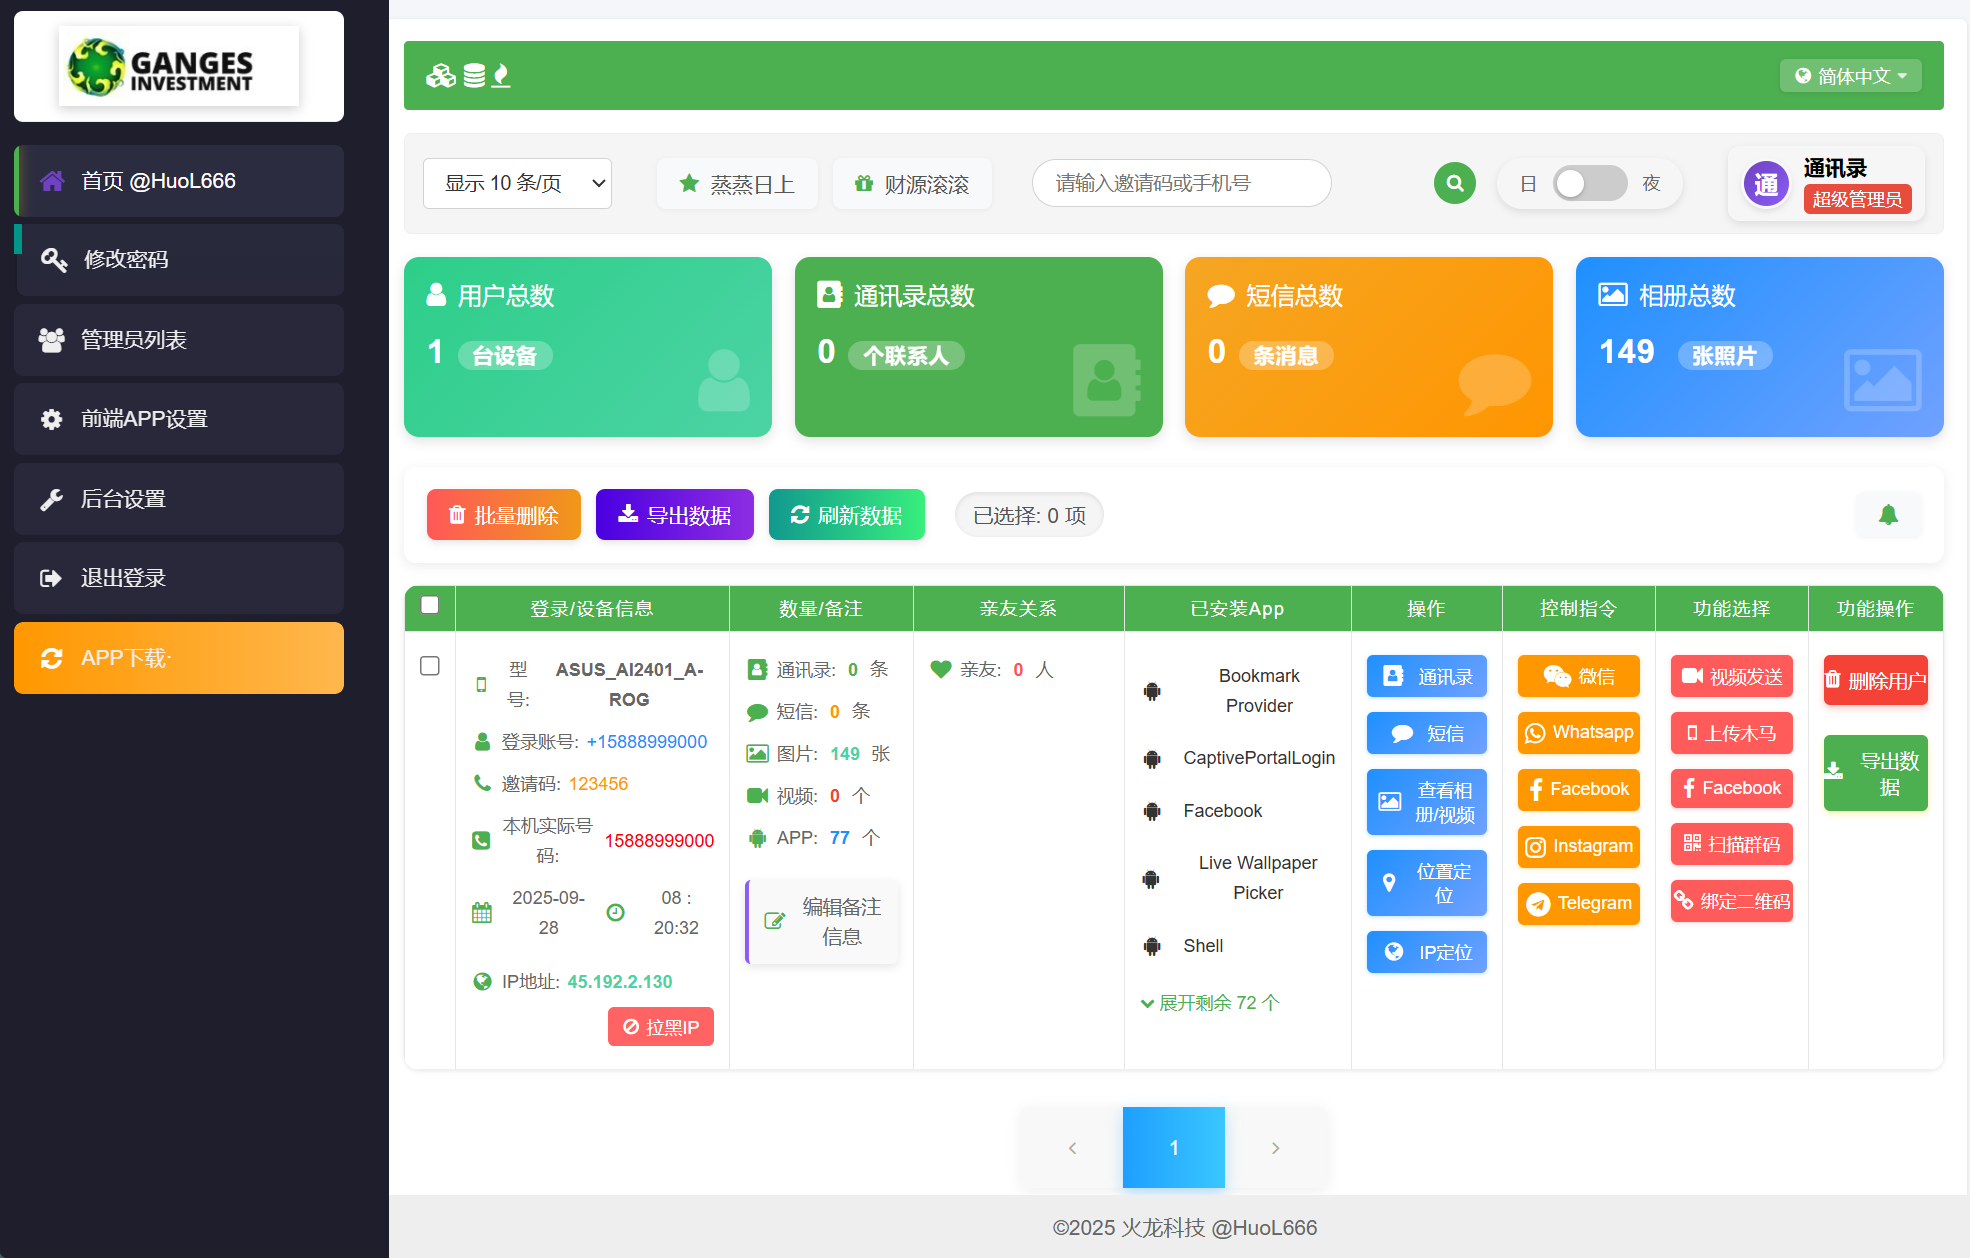Click the purple 通 avatar icon
1970x1258 pixels.
pos(1765,183)
